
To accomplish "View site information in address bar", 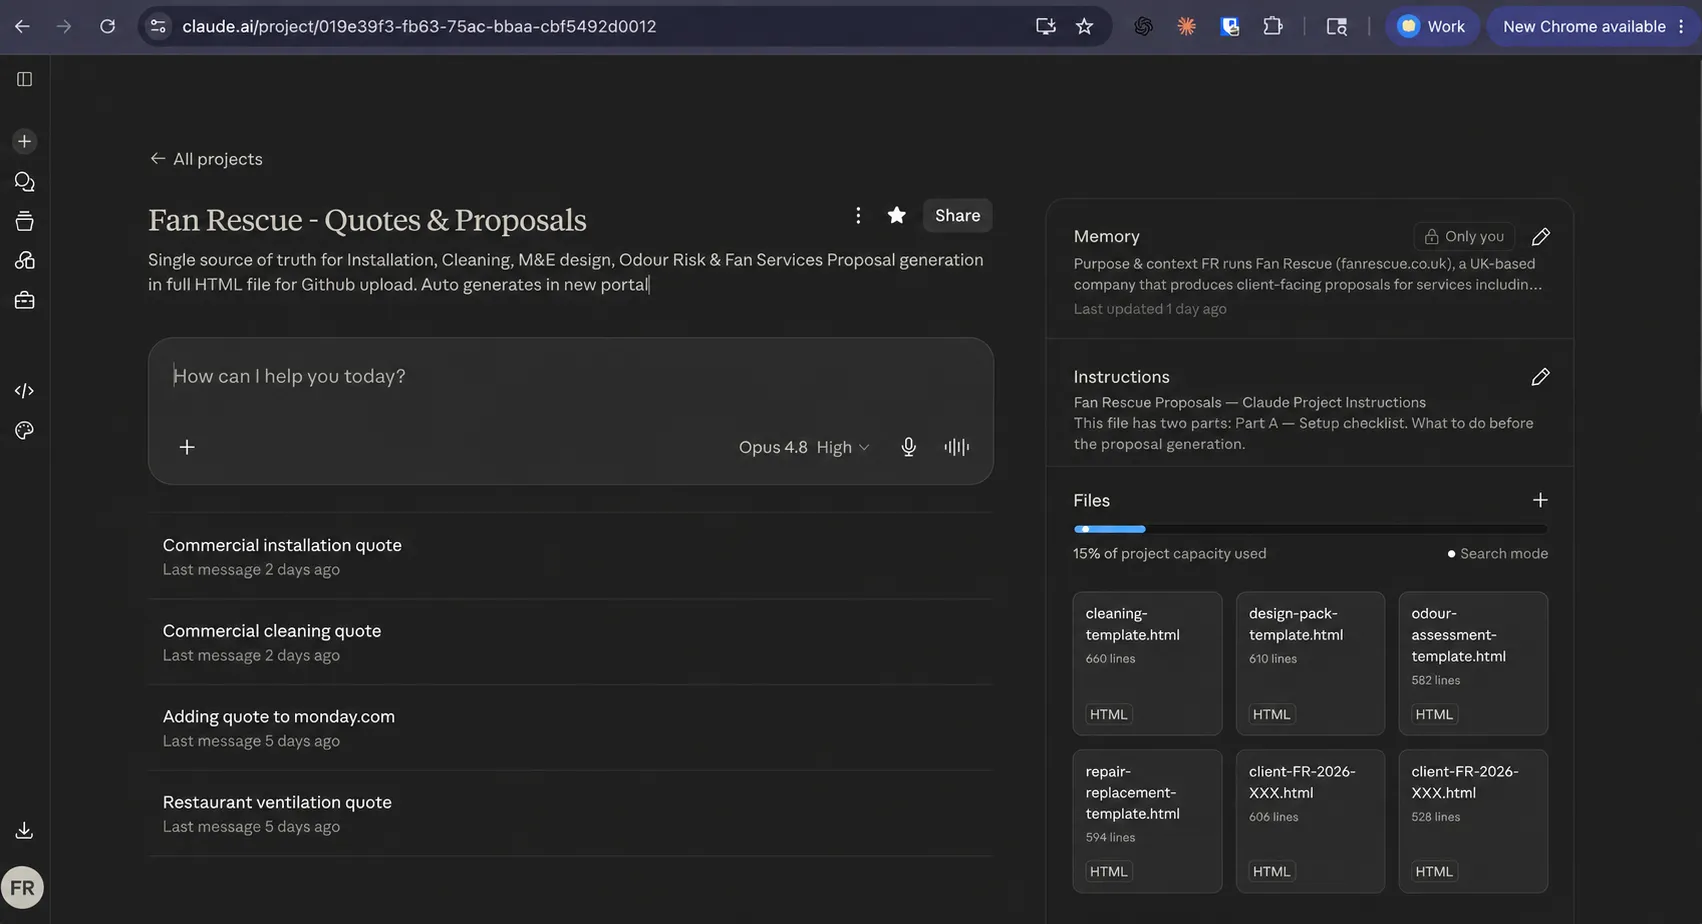I will 158,26.
